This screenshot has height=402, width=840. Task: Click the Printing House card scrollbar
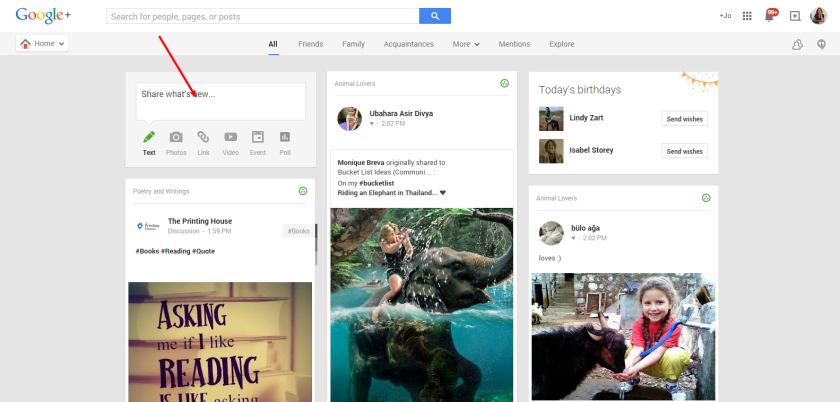point(316,244)
